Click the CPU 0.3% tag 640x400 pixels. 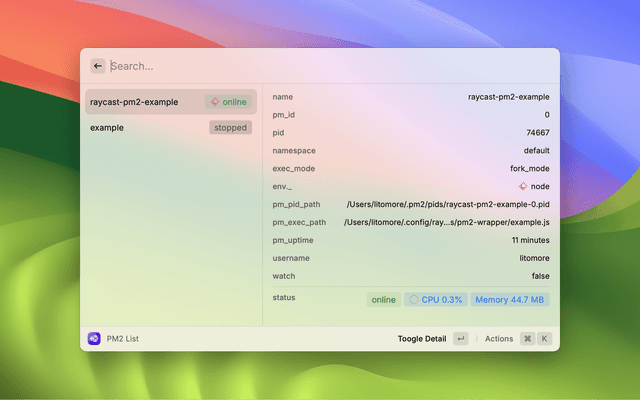pos(435,299)
